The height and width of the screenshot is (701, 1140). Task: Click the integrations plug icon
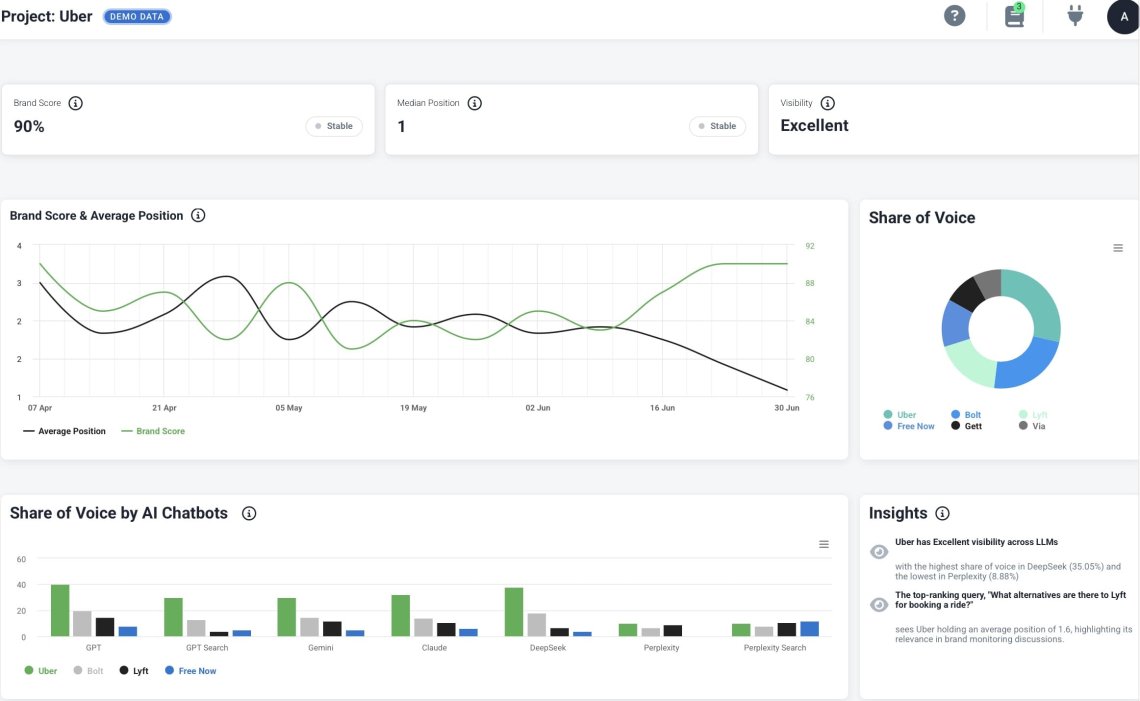[x=1074, y=15]
